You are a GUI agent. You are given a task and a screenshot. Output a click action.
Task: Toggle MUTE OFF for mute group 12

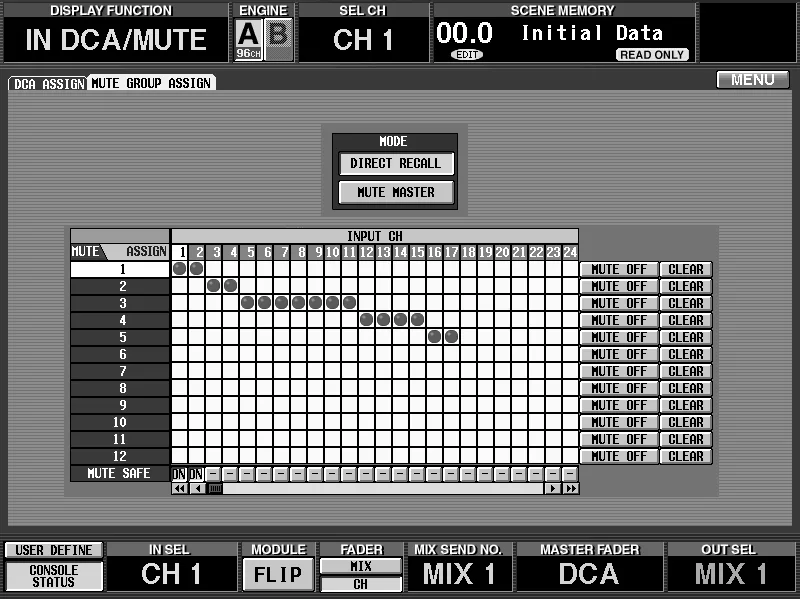click(x=619, y=456)
